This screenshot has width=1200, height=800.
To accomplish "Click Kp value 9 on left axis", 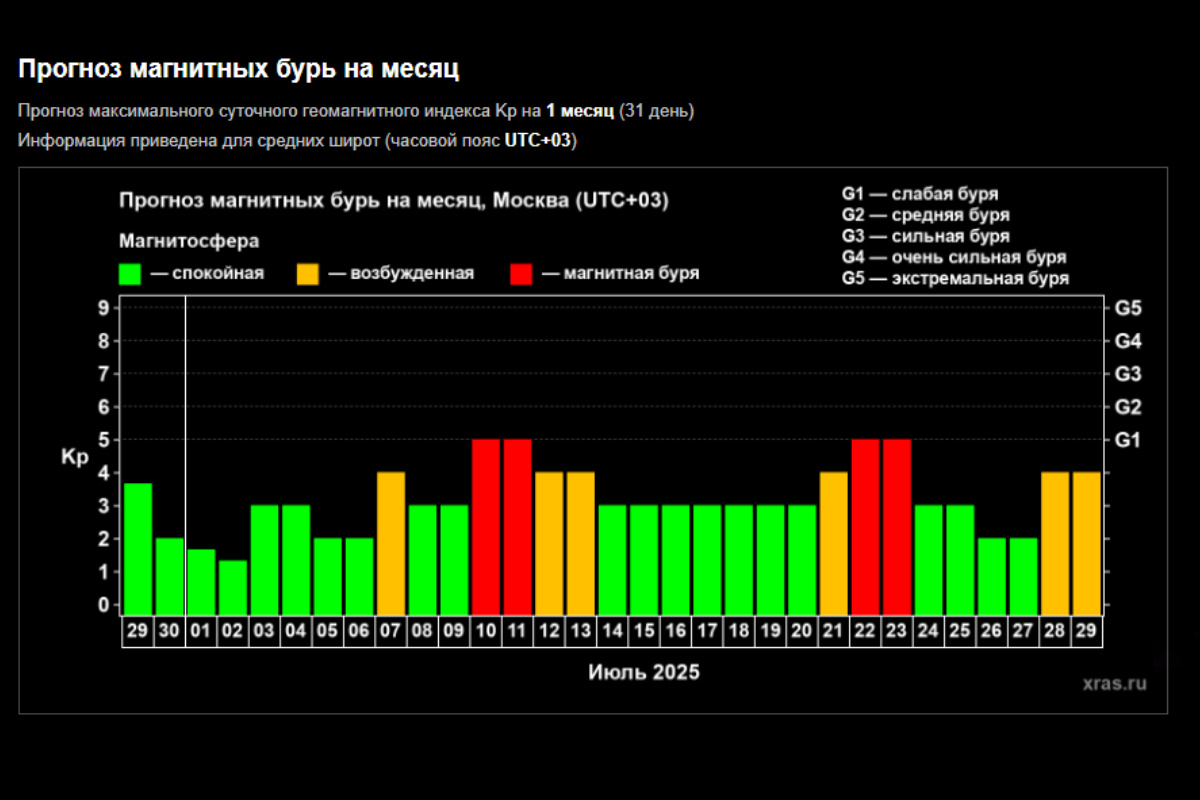I will tap(104, 308).
